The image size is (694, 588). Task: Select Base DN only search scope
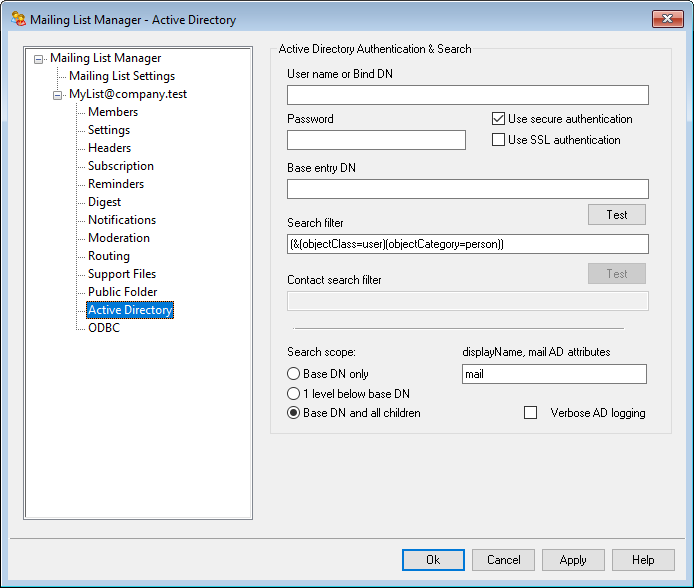coord(294,374)
